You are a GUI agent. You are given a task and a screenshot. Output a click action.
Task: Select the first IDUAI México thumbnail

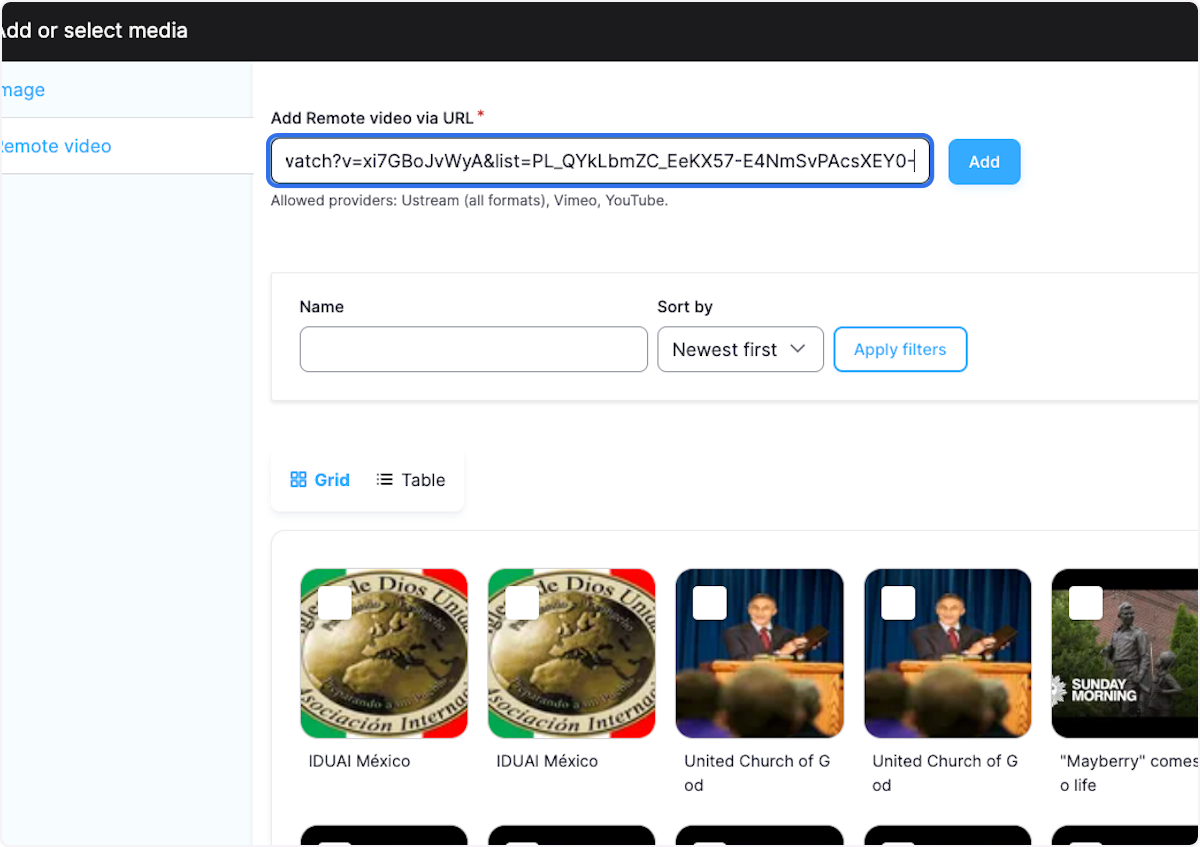tap(384, 670)
